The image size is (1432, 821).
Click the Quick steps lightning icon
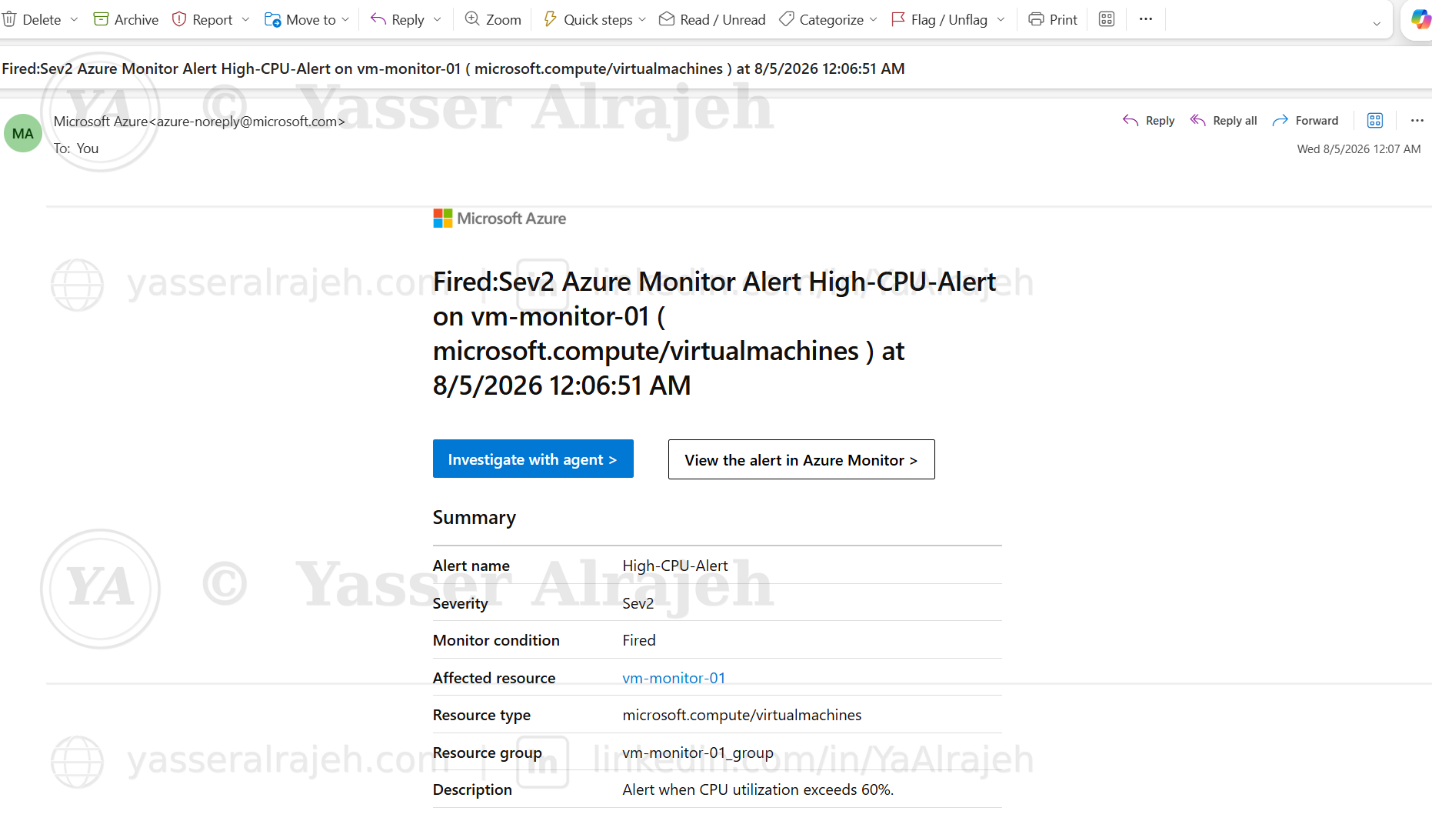click(x=550, y=19)
